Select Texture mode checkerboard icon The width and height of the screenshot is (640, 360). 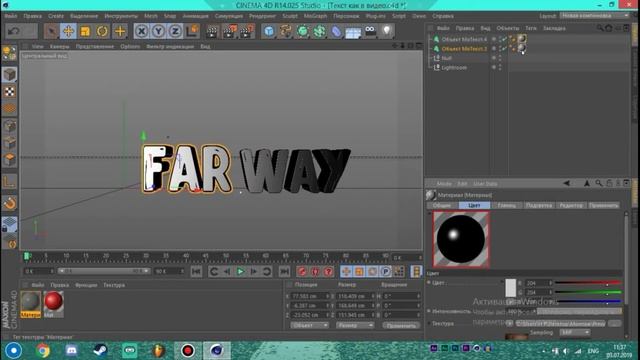[x=9, y=91]
